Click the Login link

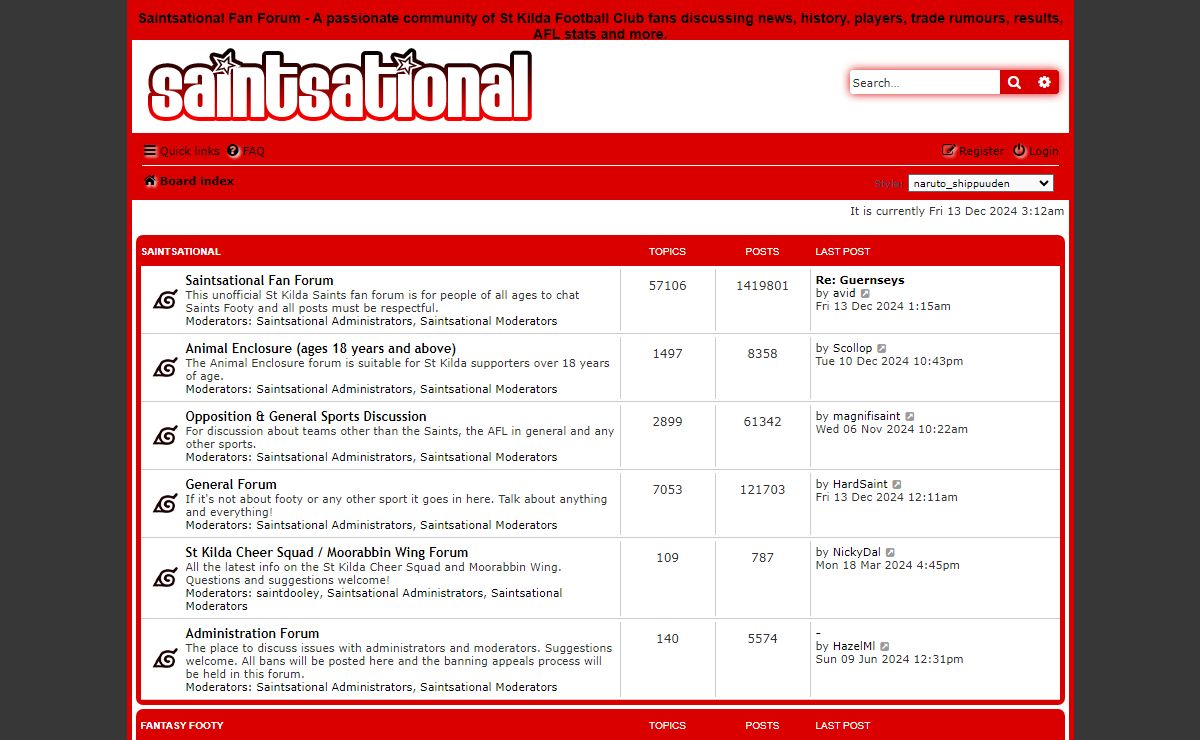[x=1035, y=151]
